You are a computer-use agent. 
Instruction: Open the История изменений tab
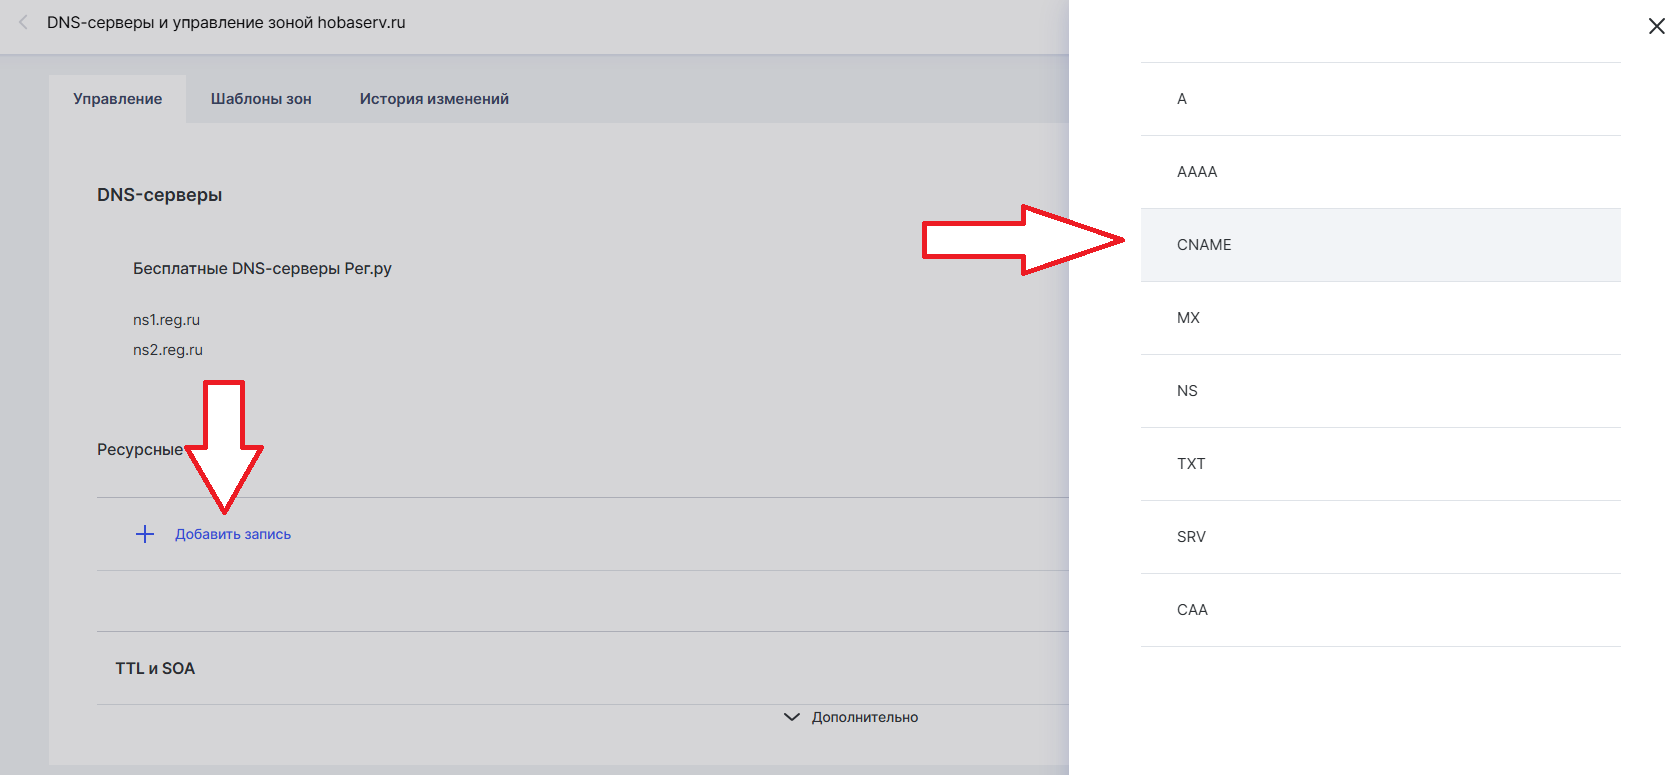point(434,99)
